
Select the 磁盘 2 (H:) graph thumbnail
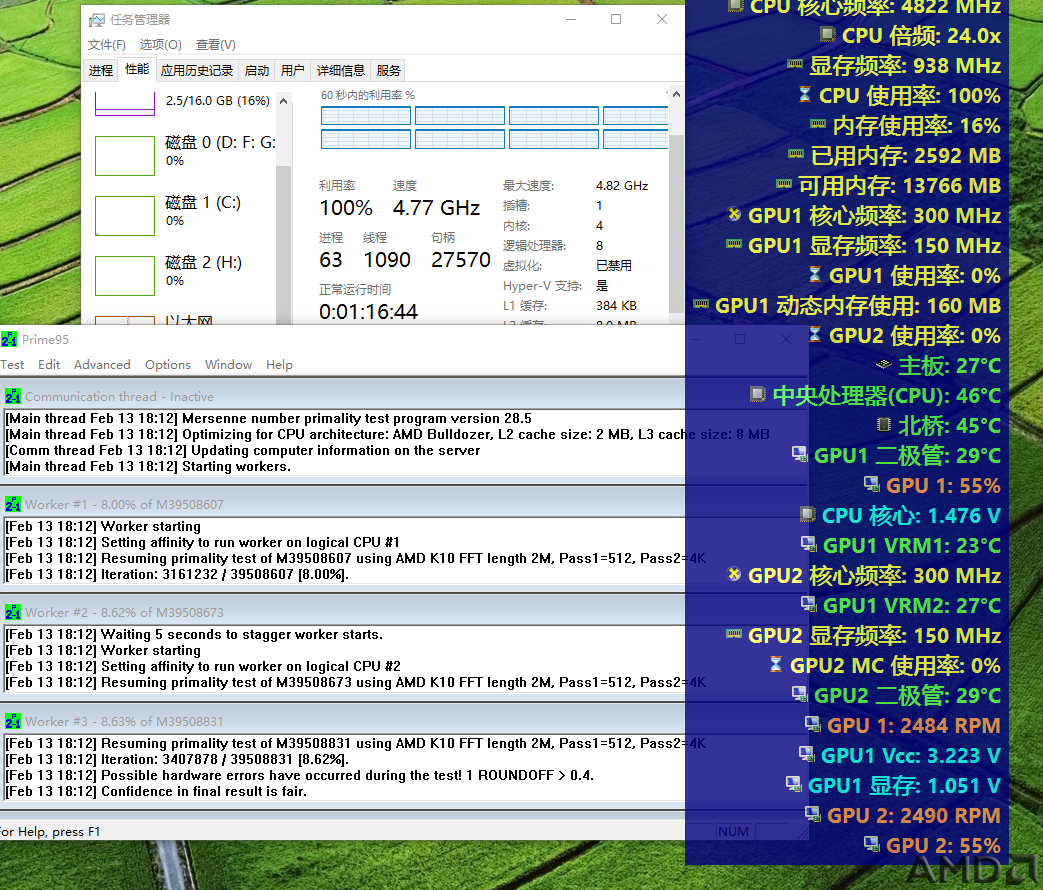click(125, 275)
